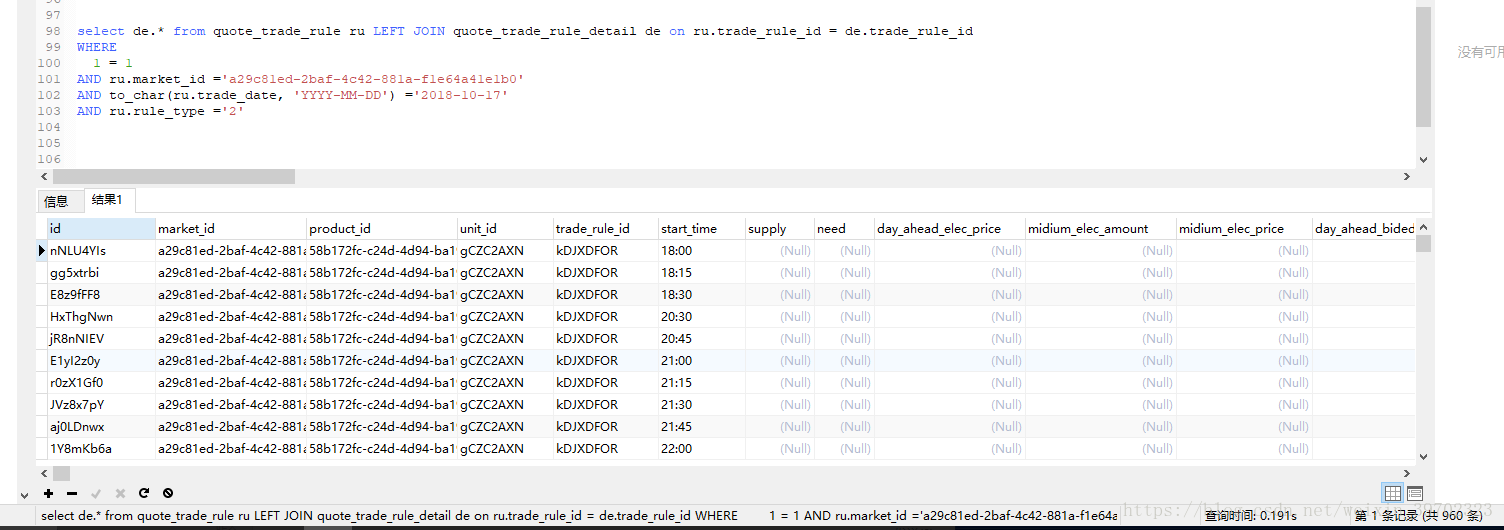Screen dimensions: 1504x530
Task: Refresh the result grid
Action: [x=144, y=493]
